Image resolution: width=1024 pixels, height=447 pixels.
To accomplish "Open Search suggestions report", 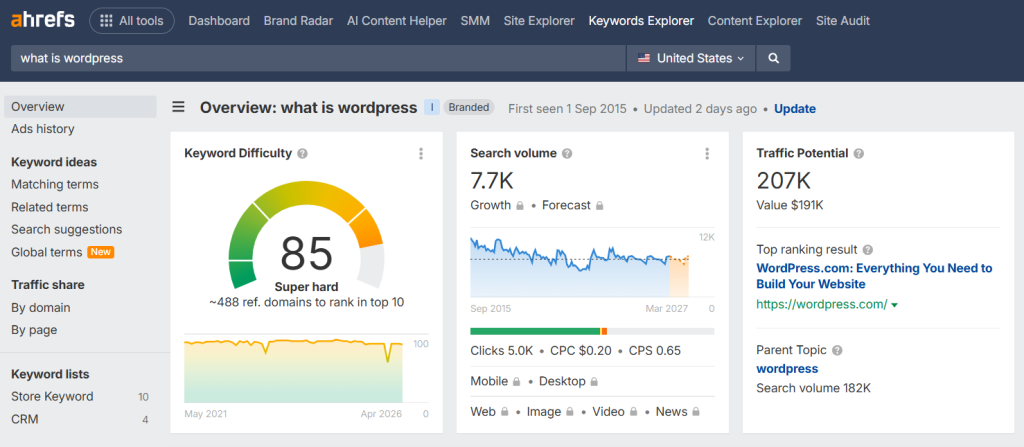I will [67, 229].
